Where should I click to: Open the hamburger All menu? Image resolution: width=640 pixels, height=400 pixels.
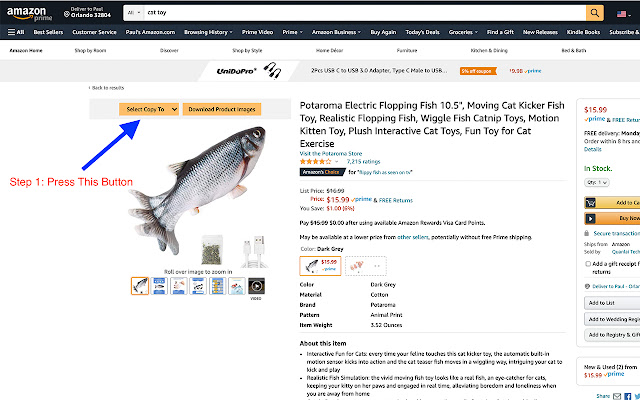pos(16,32)
